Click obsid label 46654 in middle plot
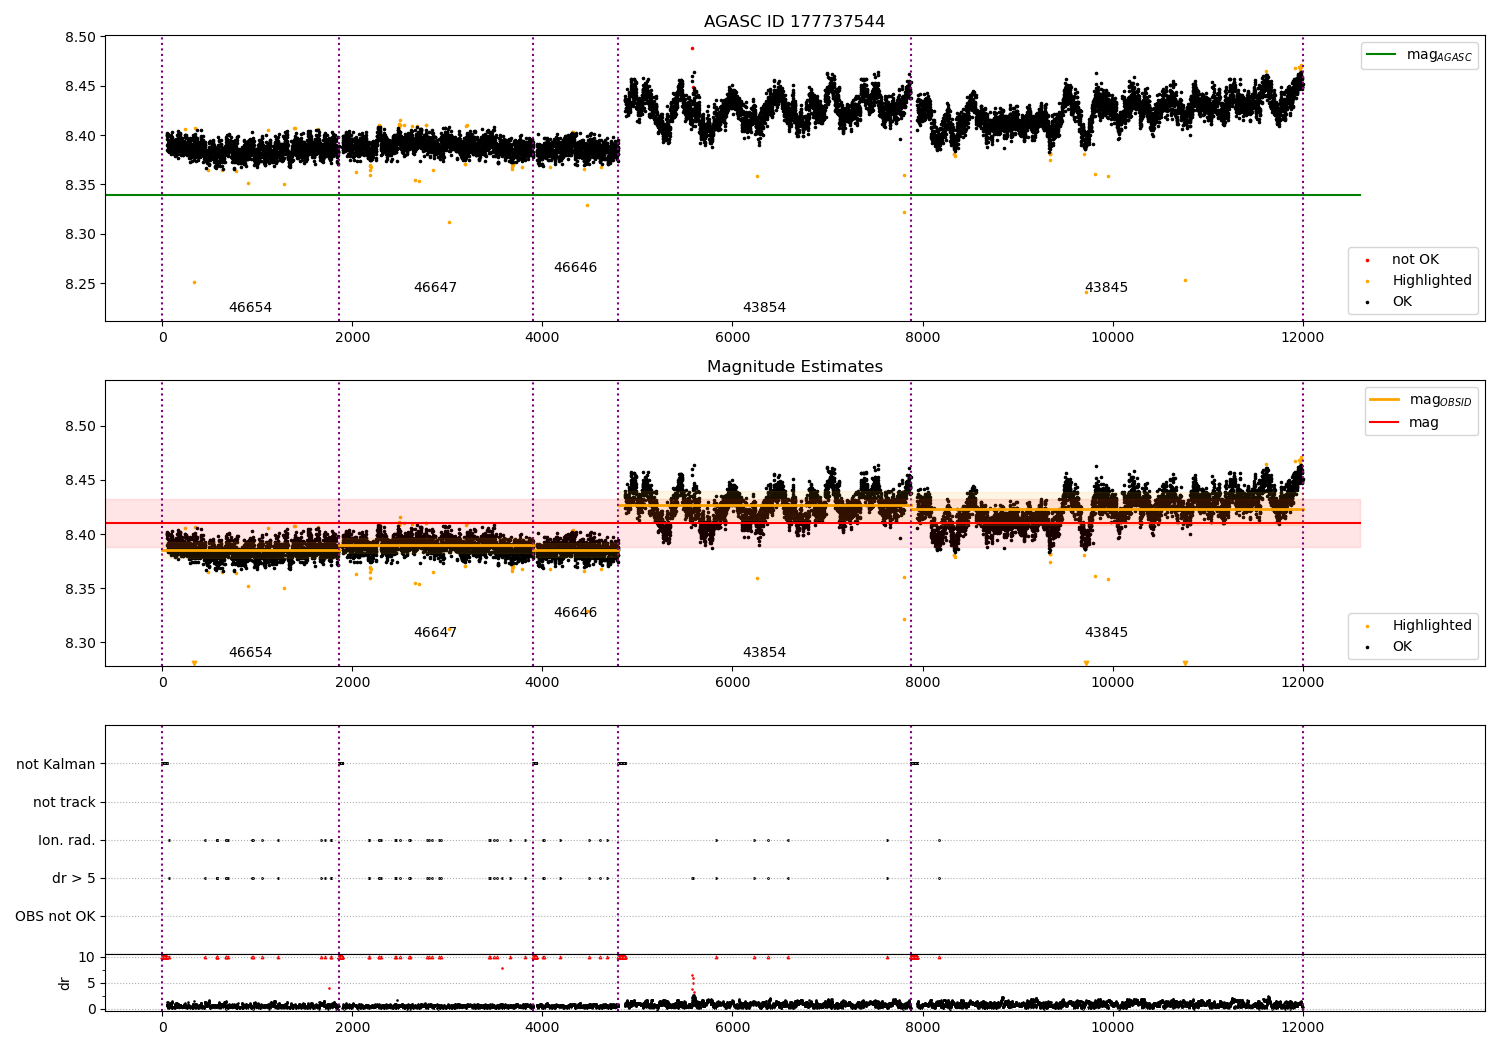Screen dimensions: 1500x1050 (250, 653)
